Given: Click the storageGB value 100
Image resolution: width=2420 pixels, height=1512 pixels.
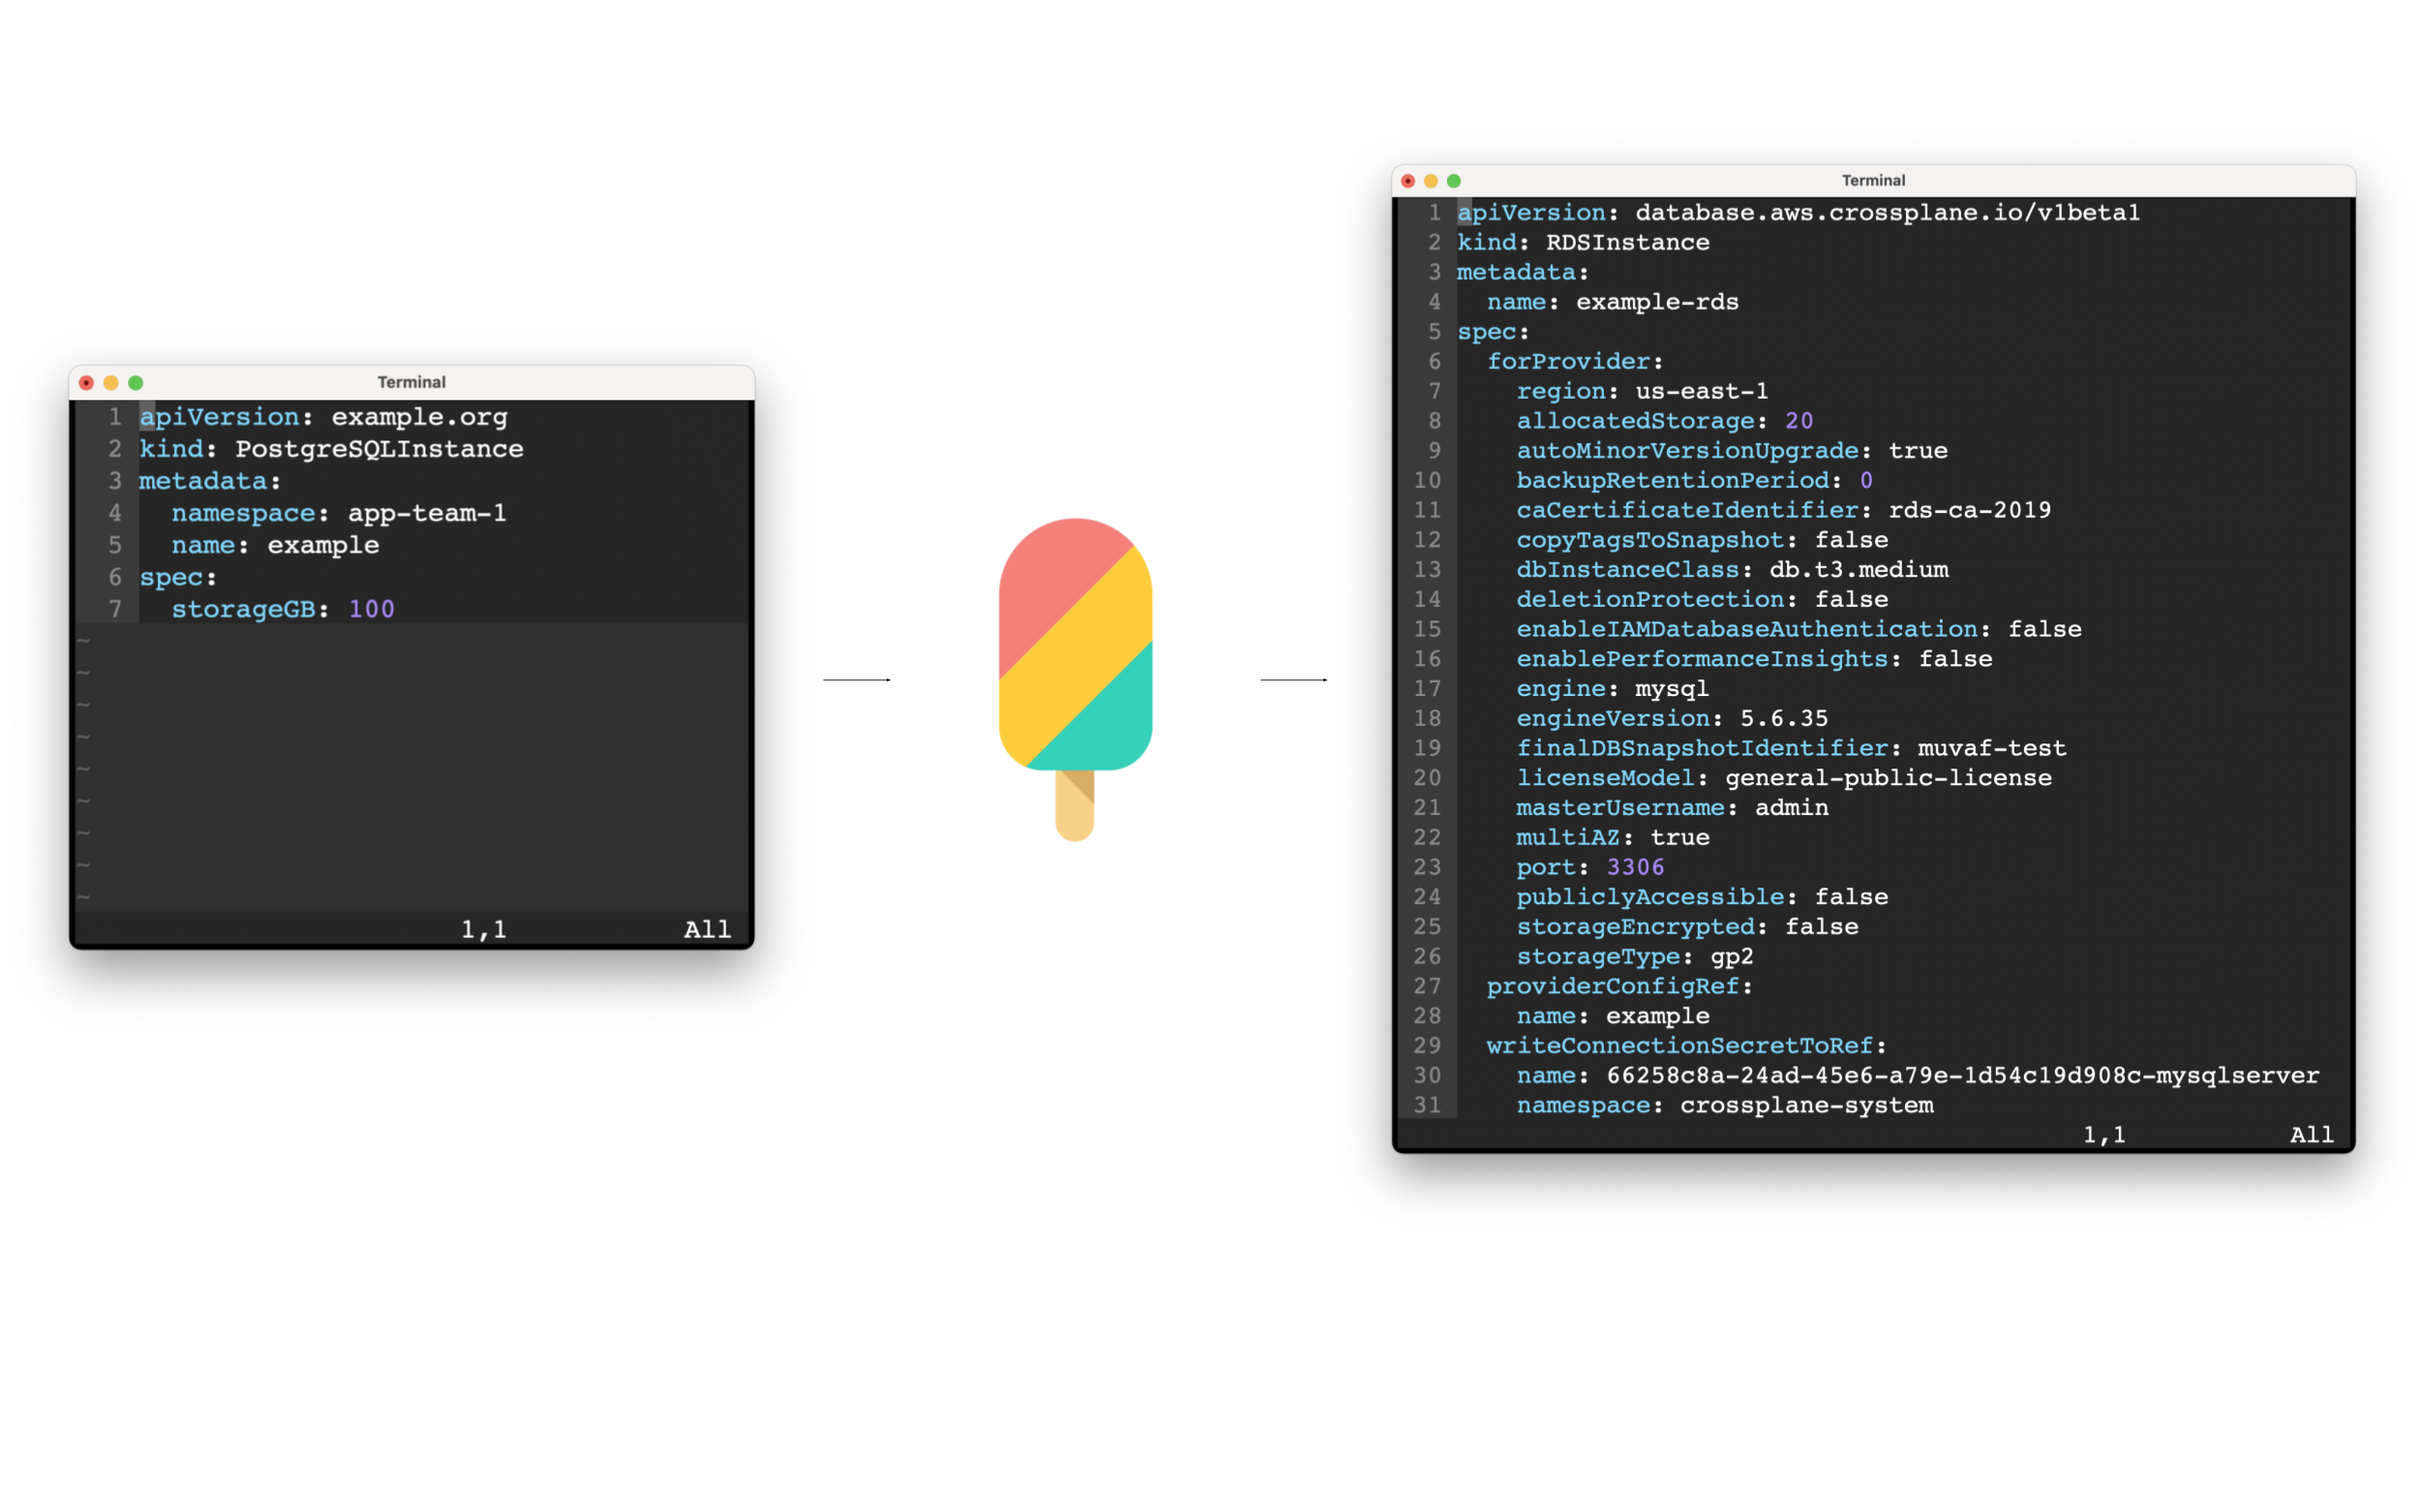Looking at the screenshot, I should 371,609.
